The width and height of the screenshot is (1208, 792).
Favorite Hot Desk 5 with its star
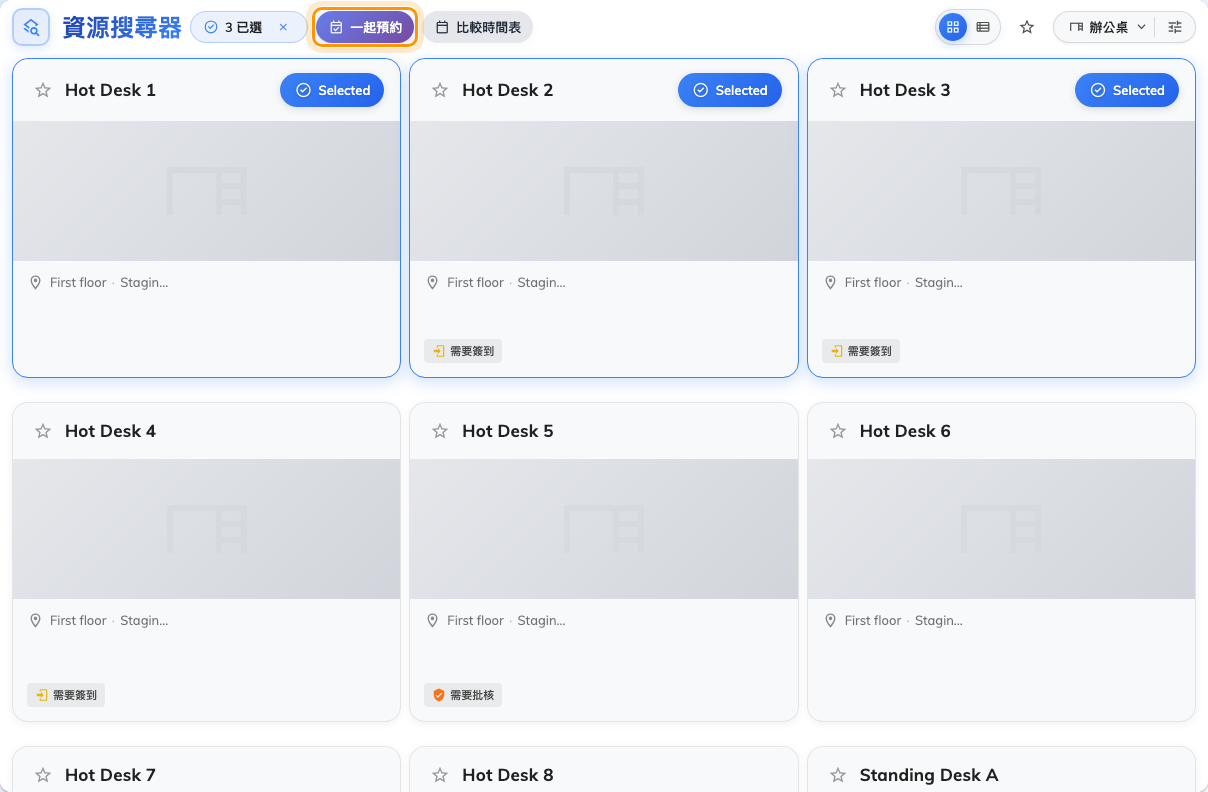[440, 431]
